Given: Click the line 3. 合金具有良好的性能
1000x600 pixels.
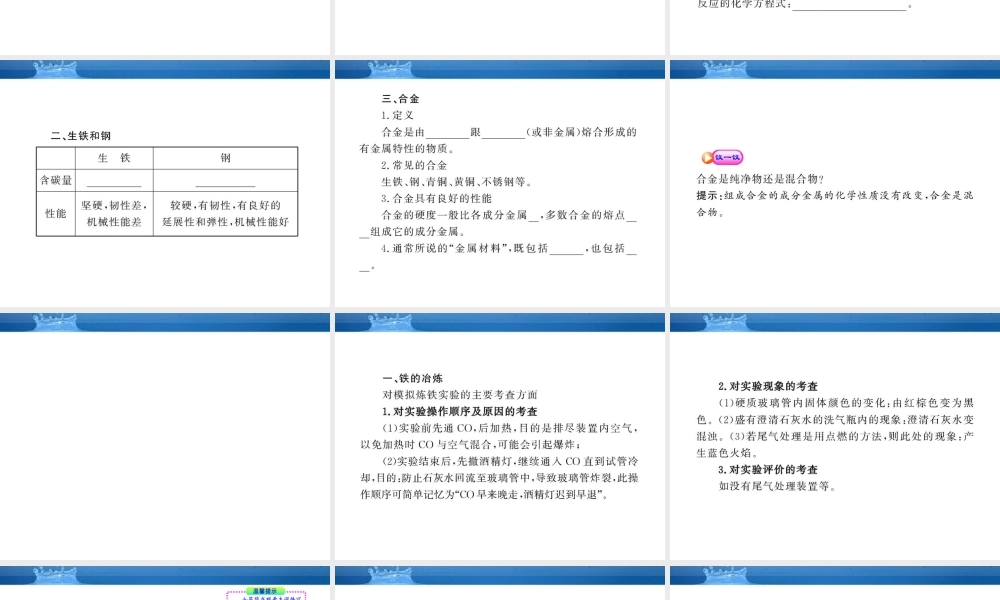Looking at the screenshot, I should [436, 198].
